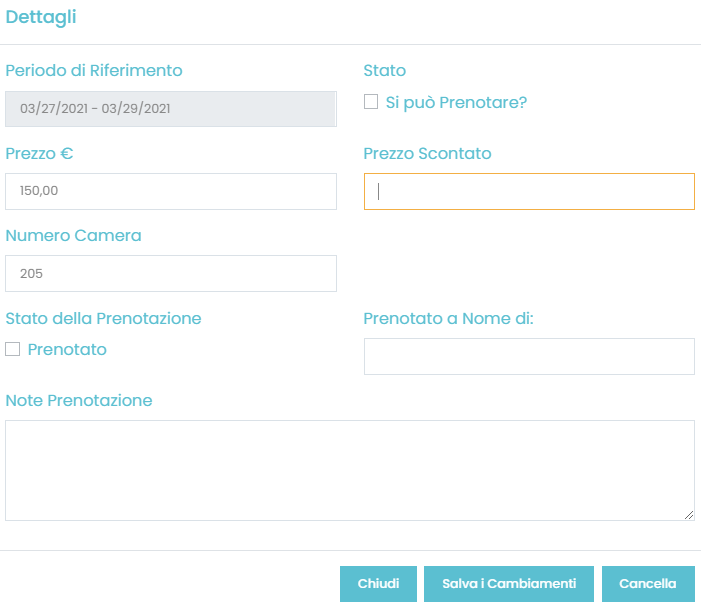Viewport: 701px width, 610px height.
Task: Enable the 'Prenotato' checkbox
Action: click(13, 350)
